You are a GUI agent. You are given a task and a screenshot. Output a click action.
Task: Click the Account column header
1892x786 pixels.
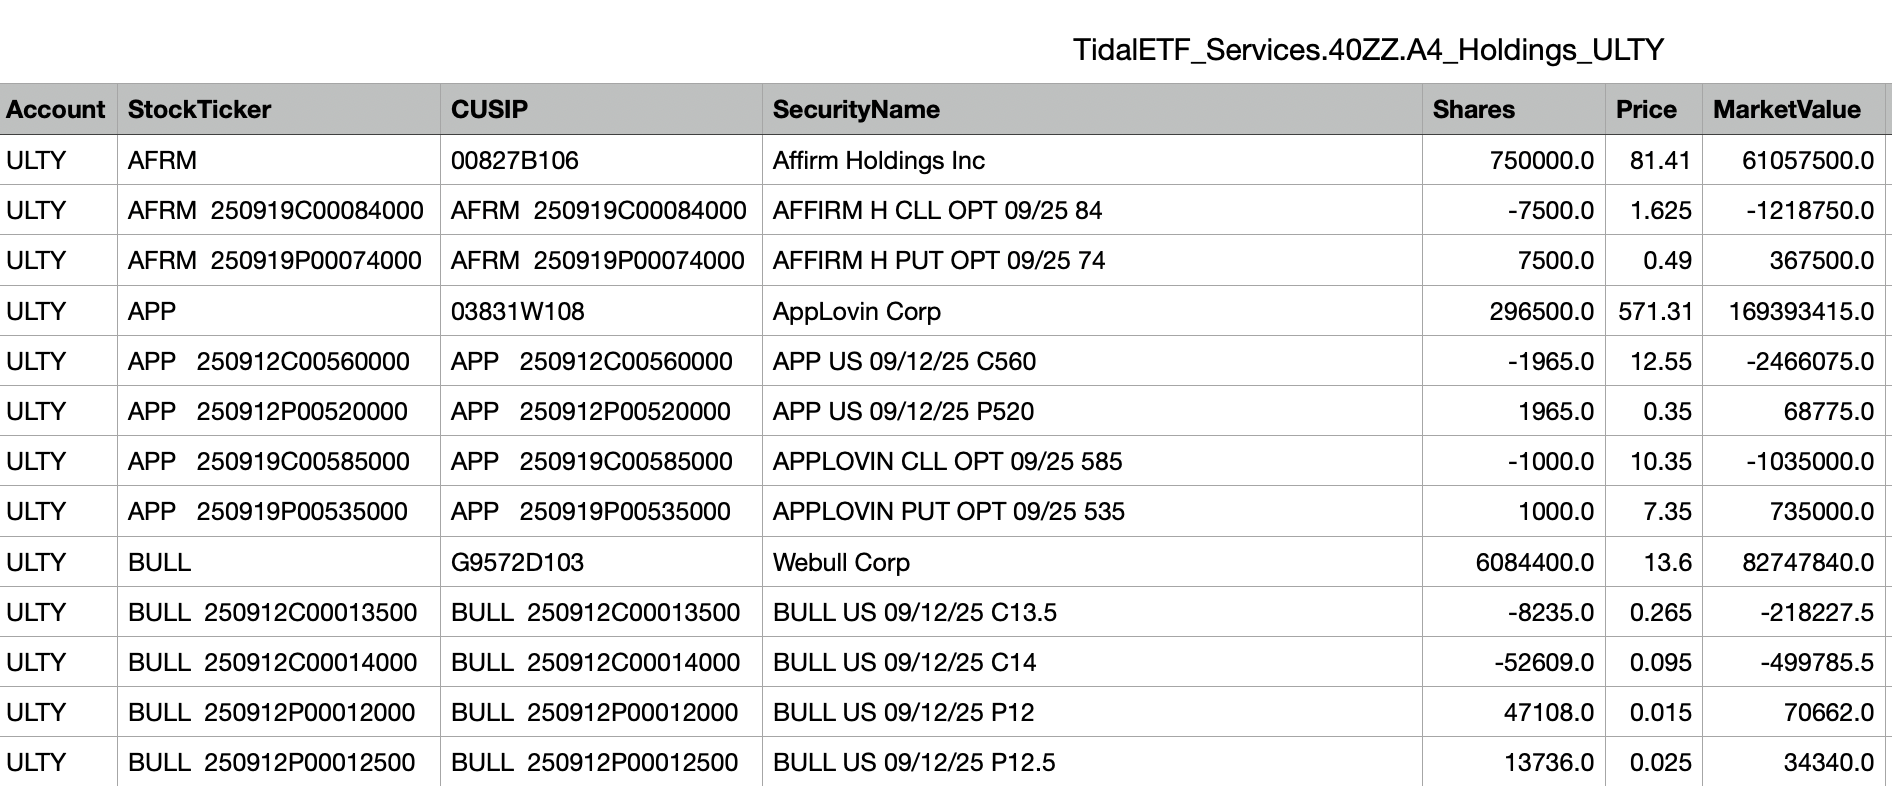click(x=56, y=109)
